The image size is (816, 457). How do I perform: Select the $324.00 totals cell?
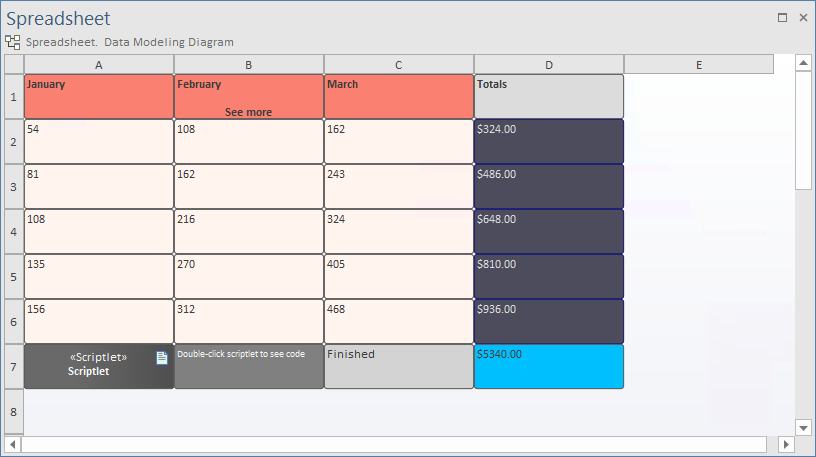point(548,141)
